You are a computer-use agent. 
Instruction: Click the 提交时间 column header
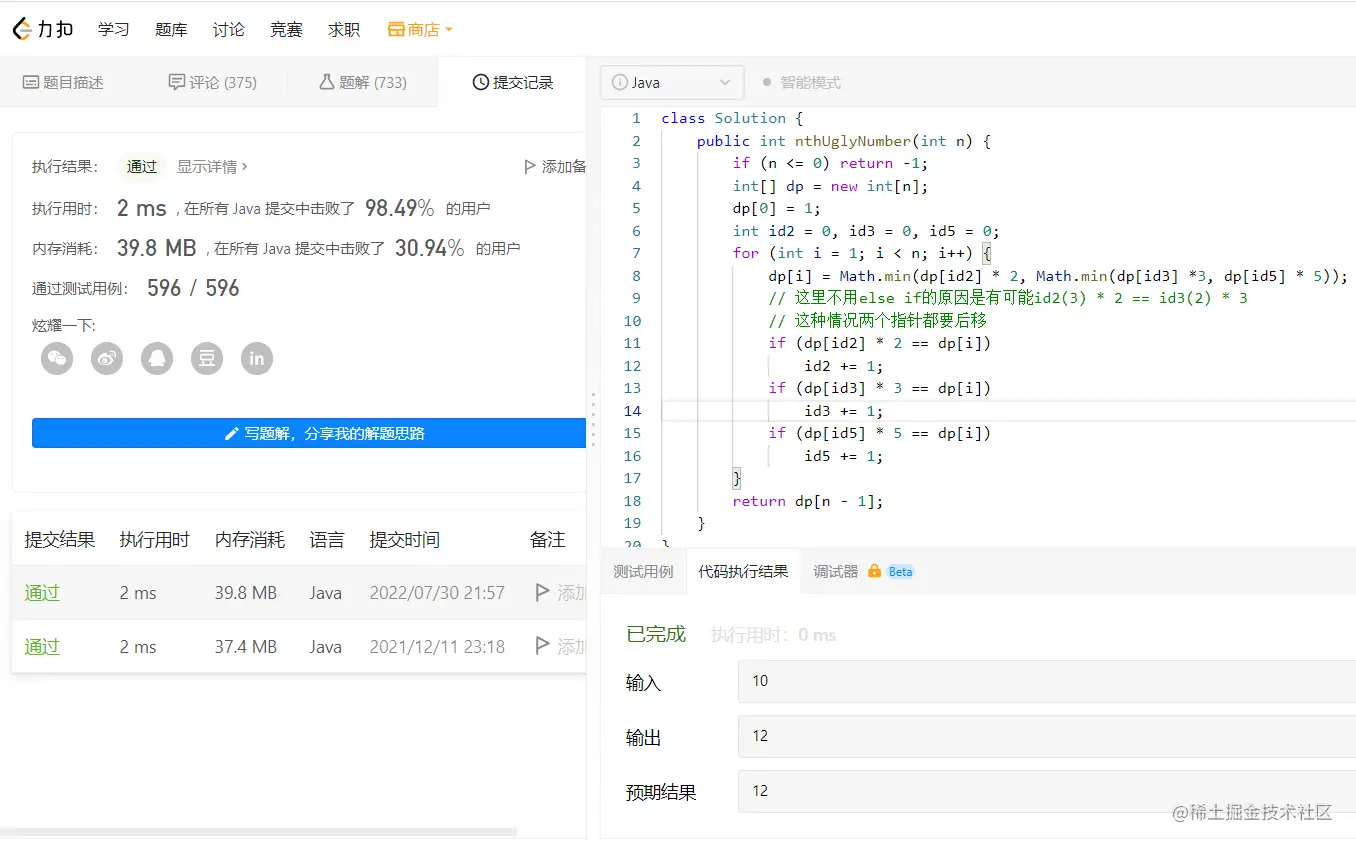click(404, 540)
